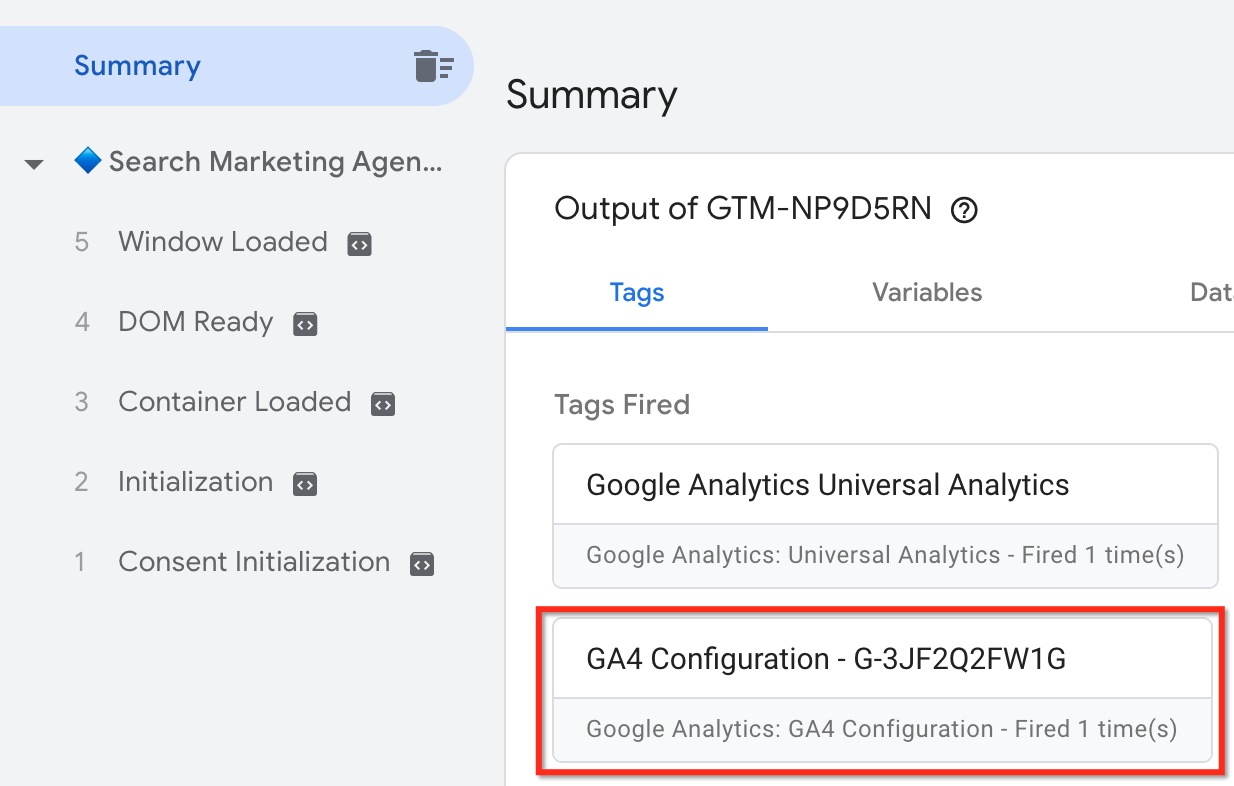Click the blue diamond page icon
Screen dimensions: 1234x786
tap(88, 161)
